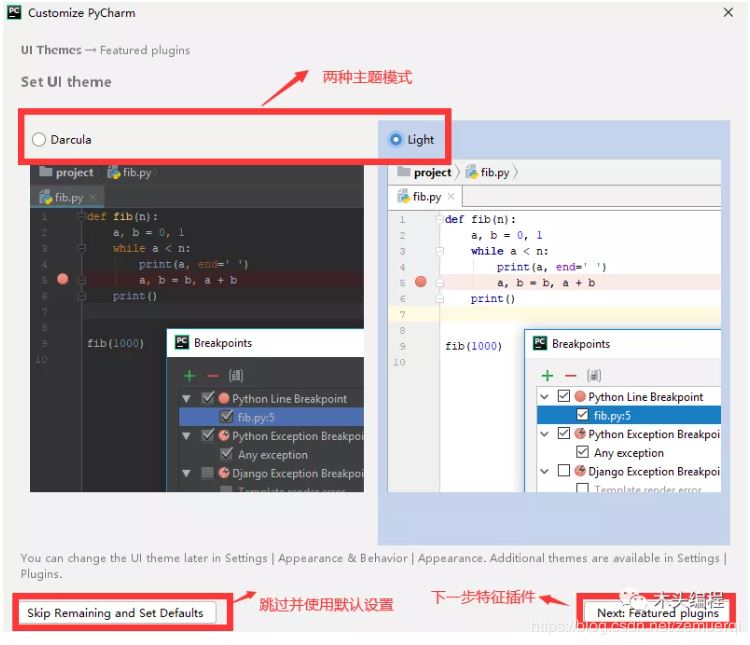The height and width of the screenshot is (645, 750).
Task: Toggle Any exception checkbox in Light preview
Action: [582, 452]
